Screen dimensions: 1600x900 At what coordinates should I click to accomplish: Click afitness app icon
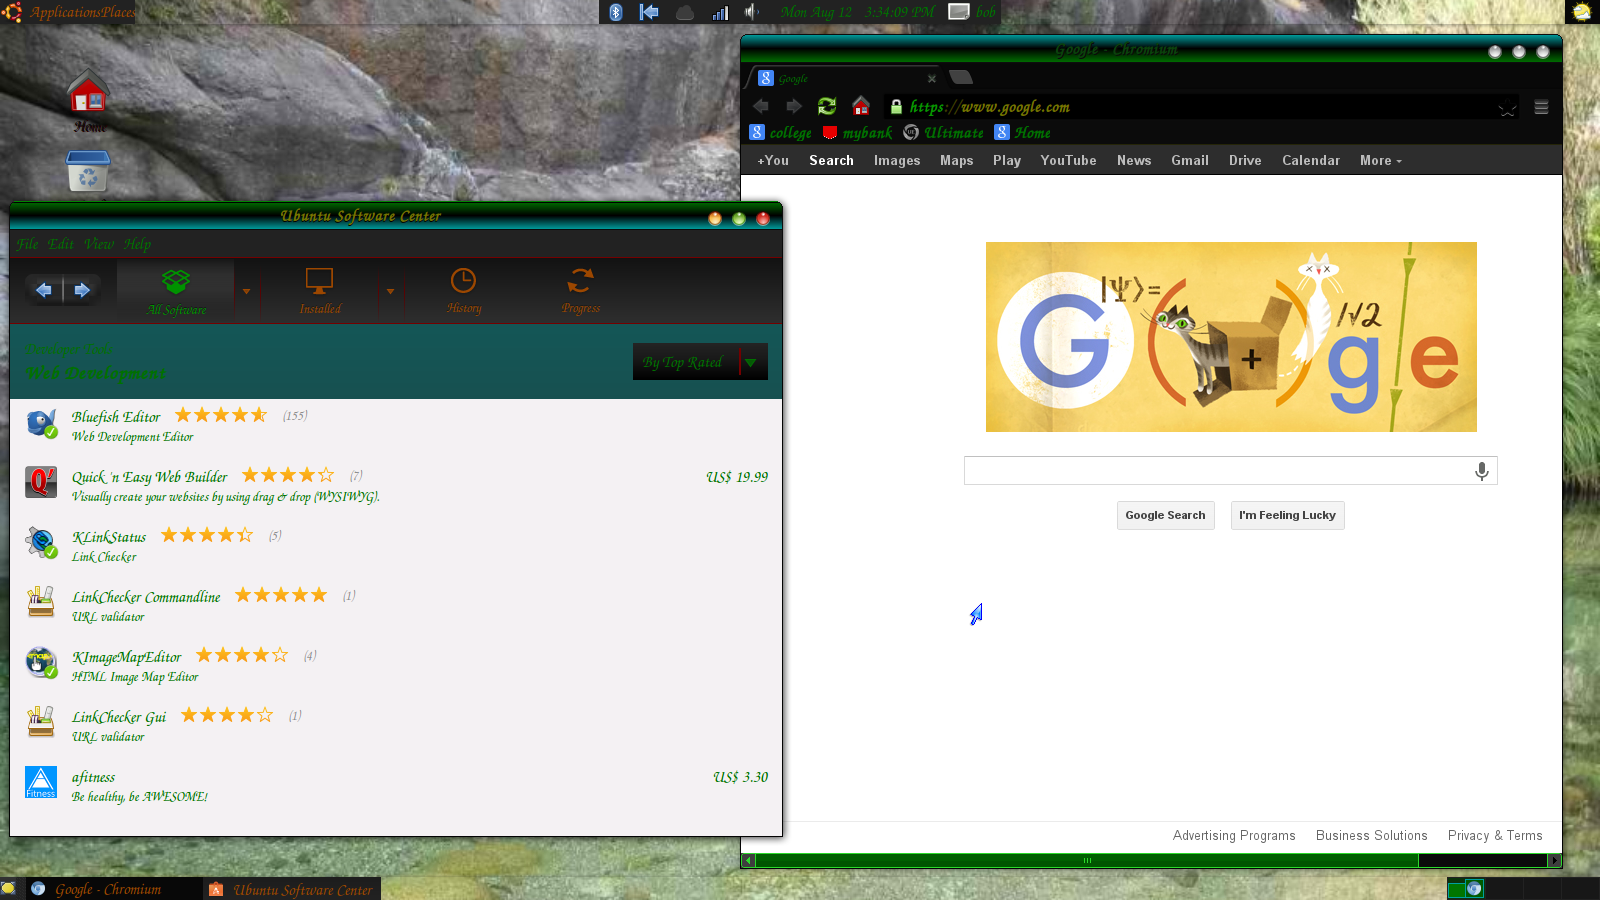pyautogui.click(x=41, y=782)
